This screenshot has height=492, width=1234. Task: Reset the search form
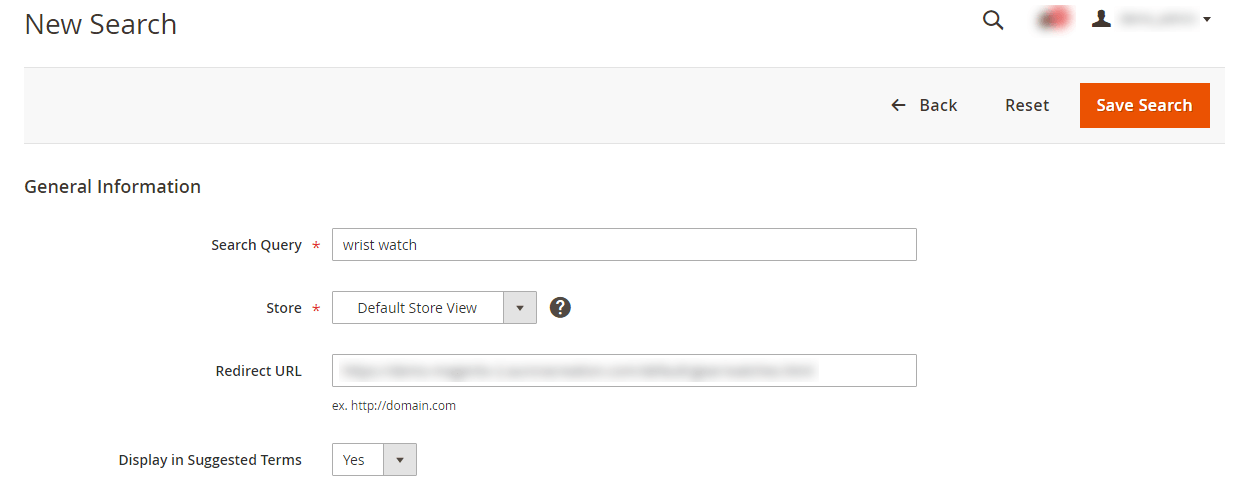pos(1027,105)
